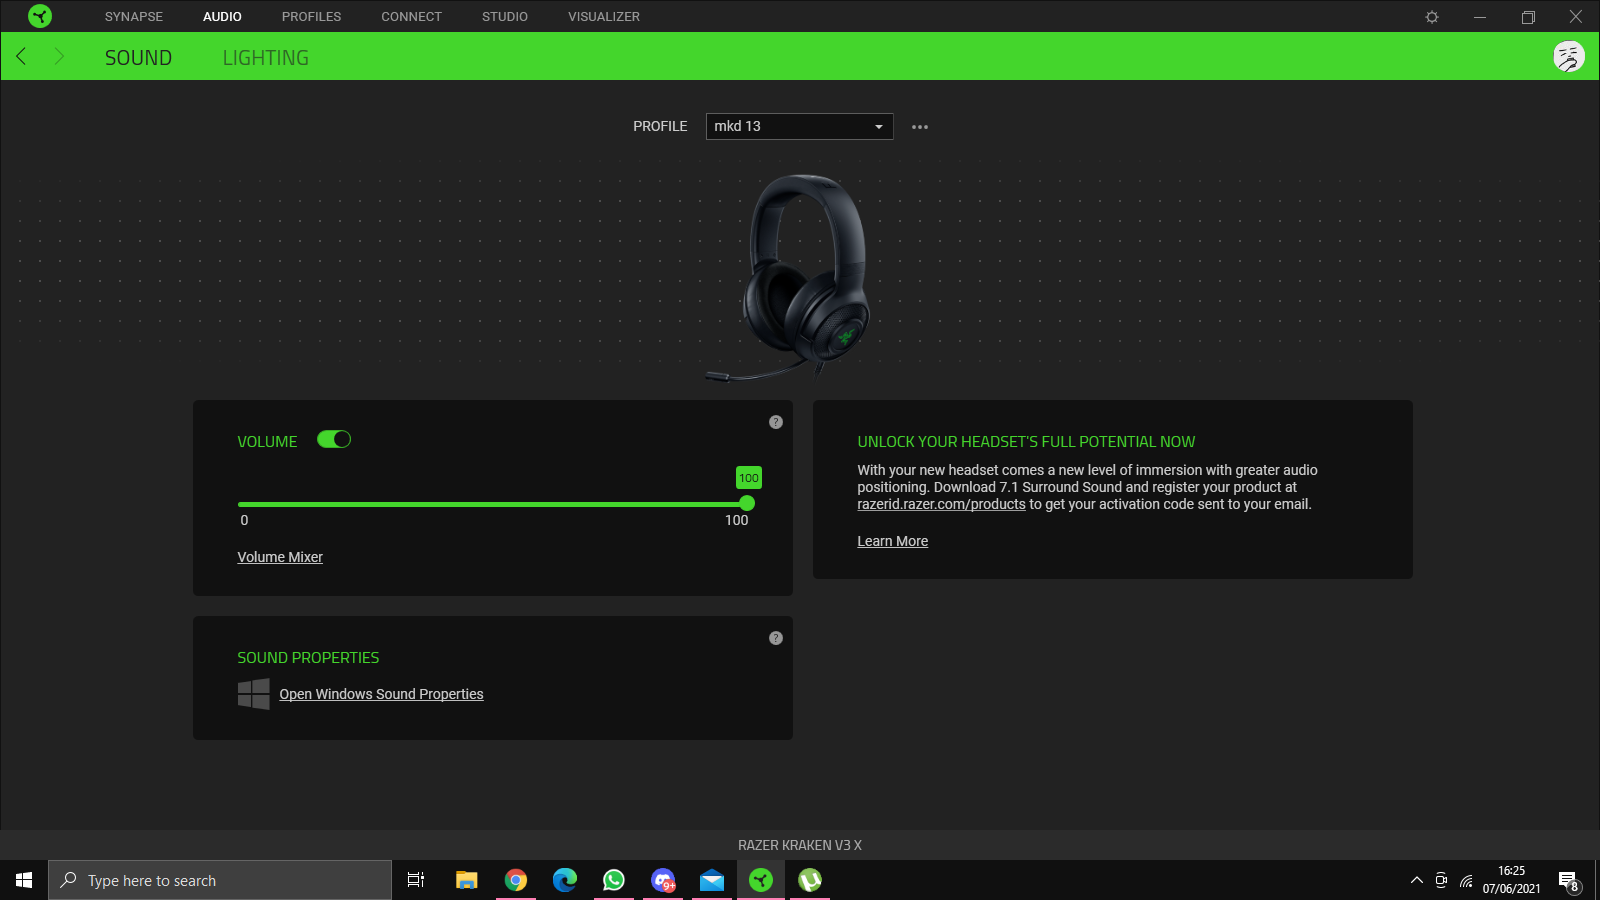Viewport: 1600px width, 900px height.
Task: Close the Razer Synapse window
Action: (x=1576, y=17)
